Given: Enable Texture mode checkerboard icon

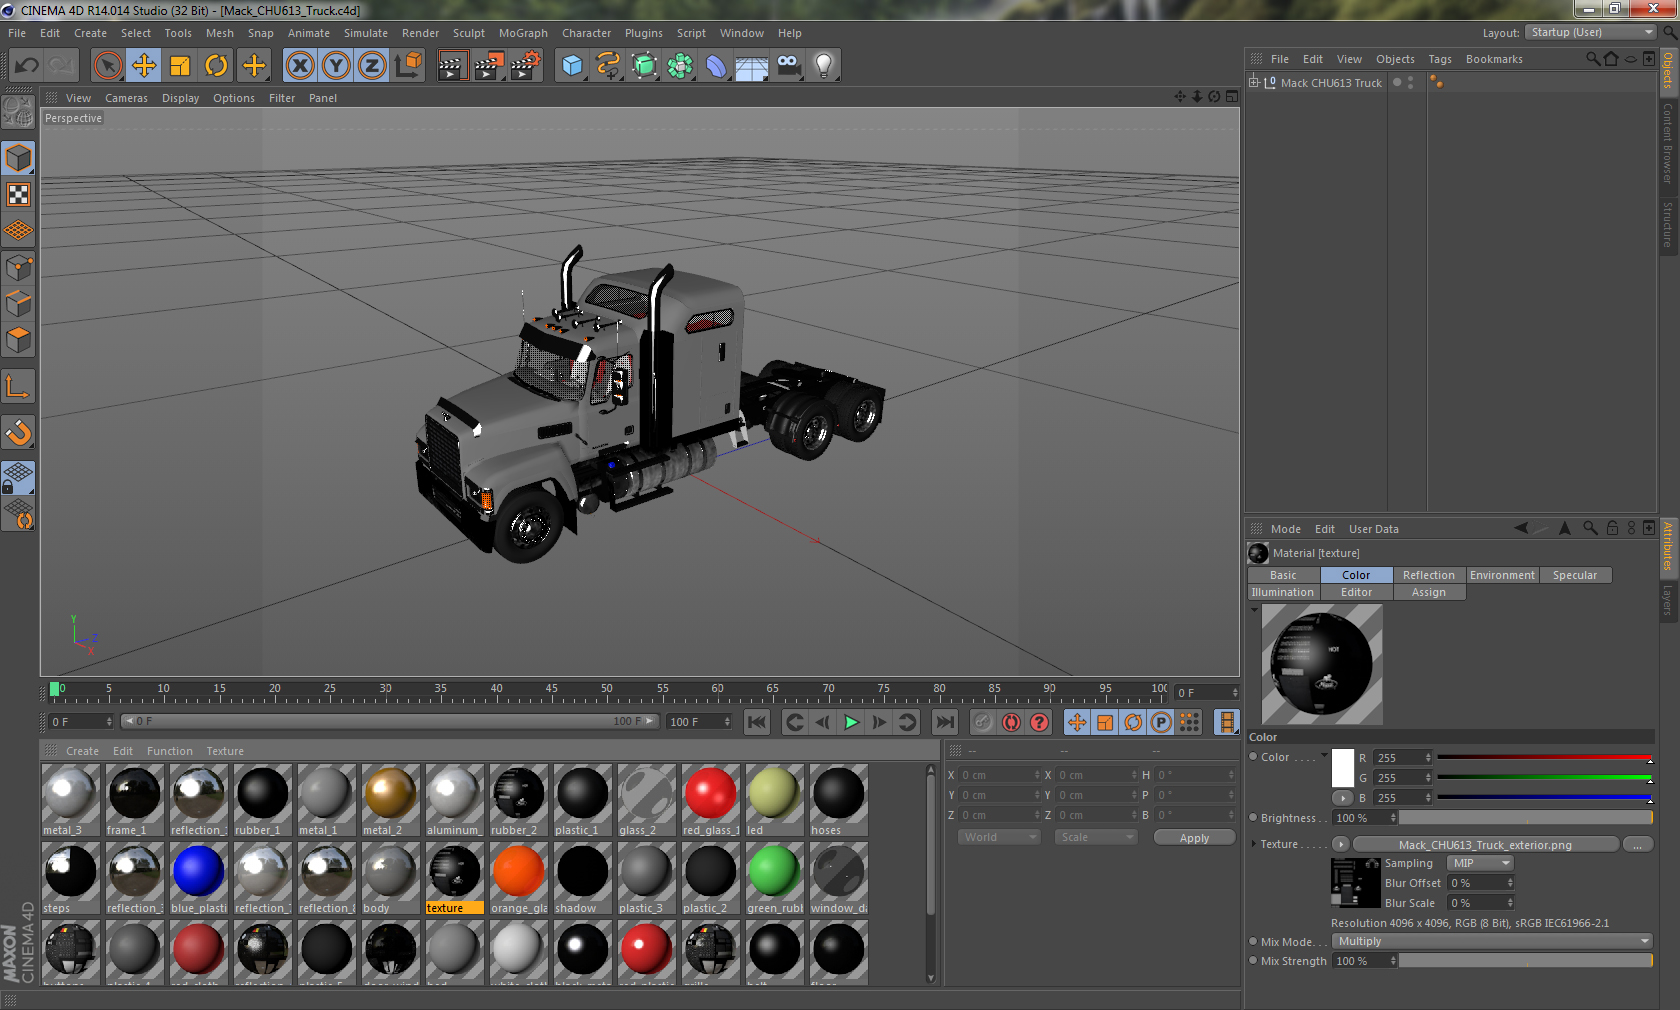Looking at the screenshot, I should point(18,195).
